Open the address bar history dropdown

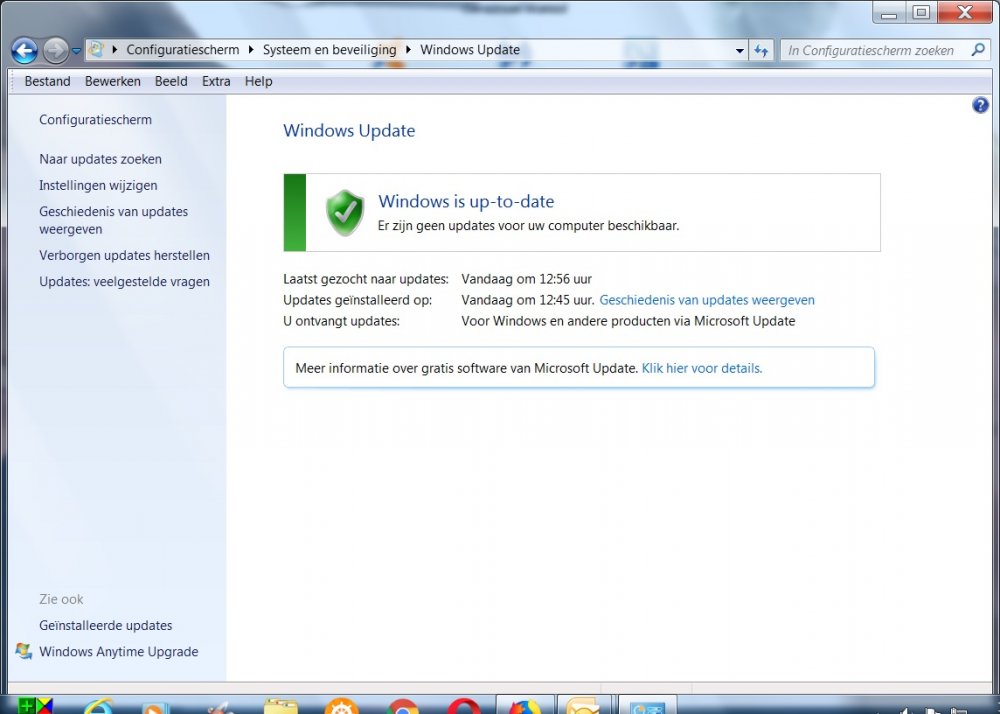point(740,50)
